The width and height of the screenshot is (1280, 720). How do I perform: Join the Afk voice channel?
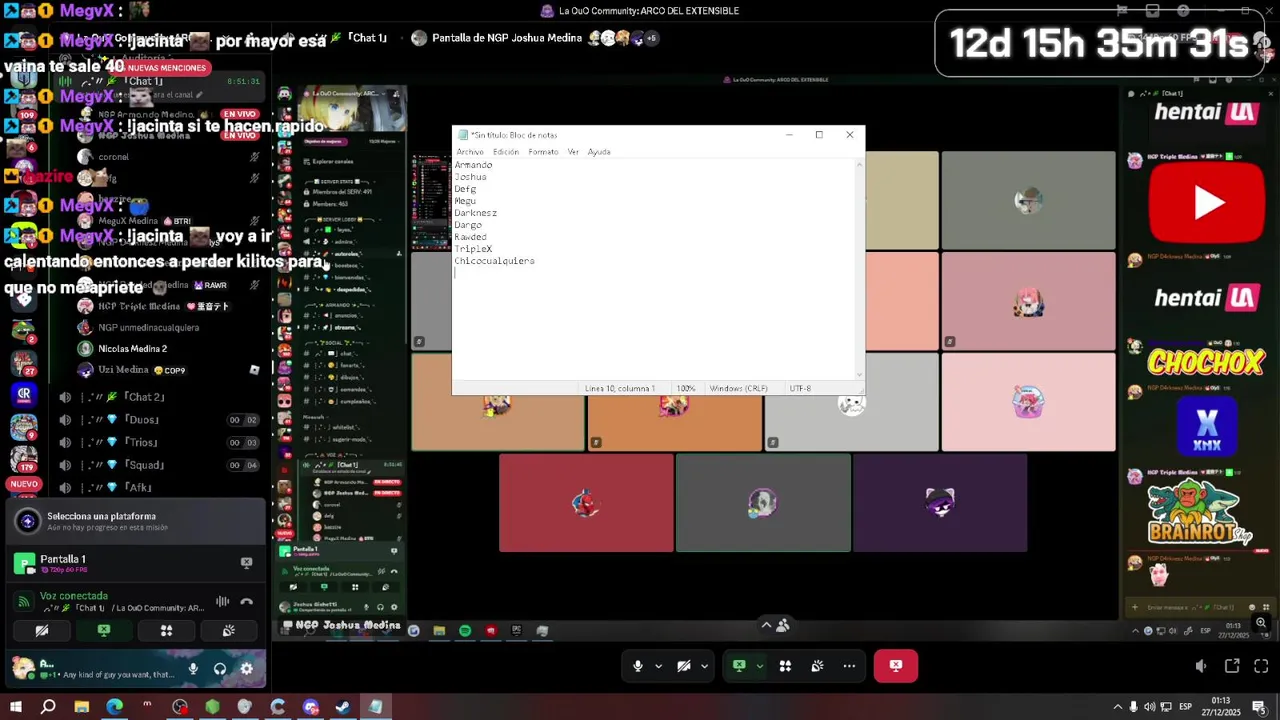160,488
